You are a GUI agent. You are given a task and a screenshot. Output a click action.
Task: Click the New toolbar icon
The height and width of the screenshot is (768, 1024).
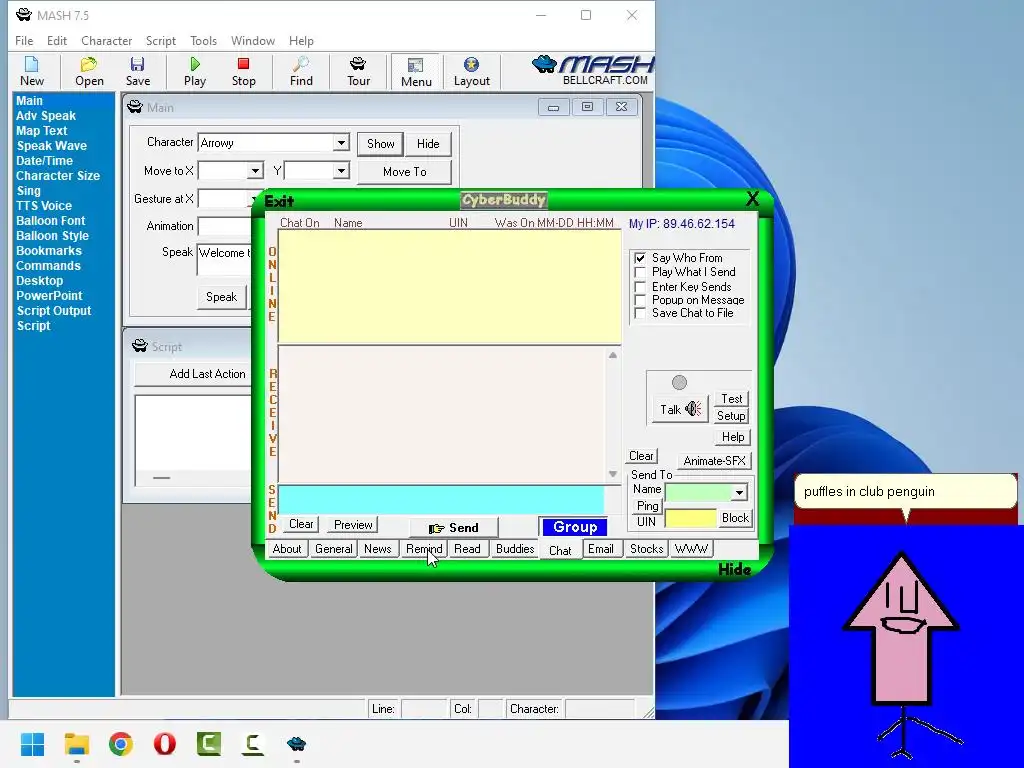31,72
